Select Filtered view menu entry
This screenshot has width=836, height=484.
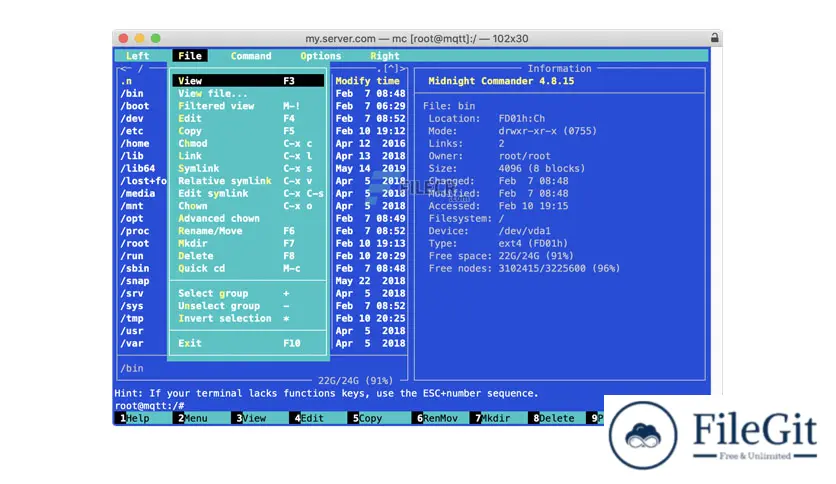click(248, 106)
